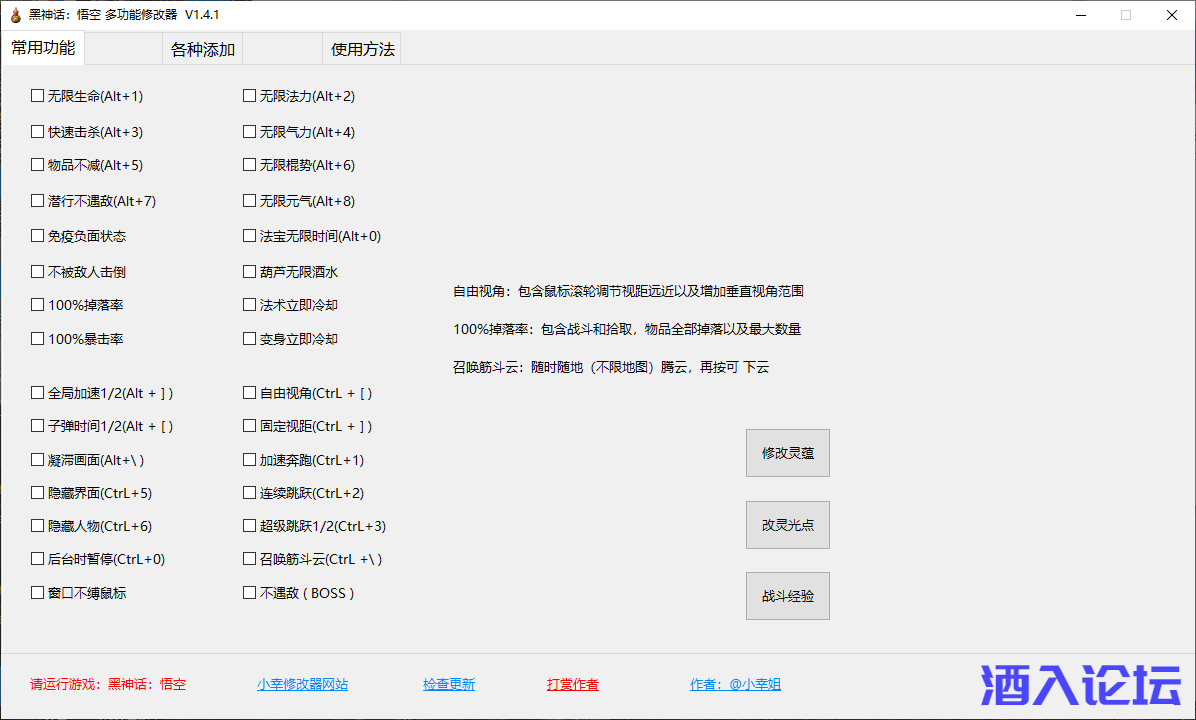Switch to 常用功能 tab
The height and width of the screenshot is (720, 1196).
[43, 48]
